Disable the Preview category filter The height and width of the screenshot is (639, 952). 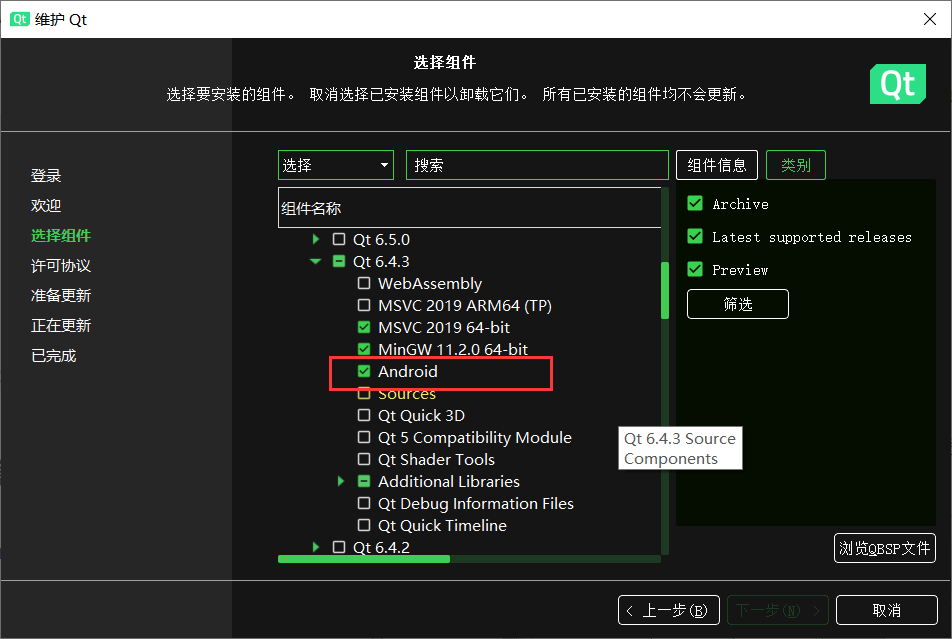click(695, 269)
